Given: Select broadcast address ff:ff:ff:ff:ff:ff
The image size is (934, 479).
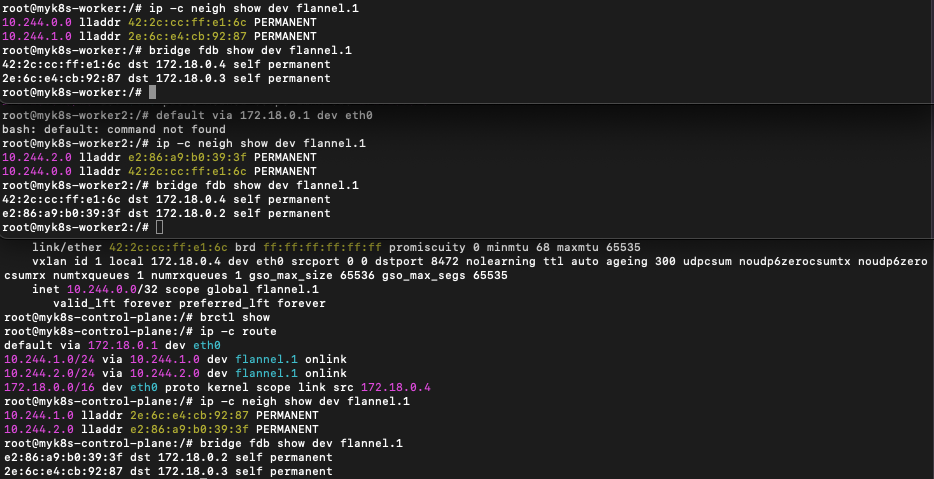Looking at the screenshot, I should (x=322, y=247).
